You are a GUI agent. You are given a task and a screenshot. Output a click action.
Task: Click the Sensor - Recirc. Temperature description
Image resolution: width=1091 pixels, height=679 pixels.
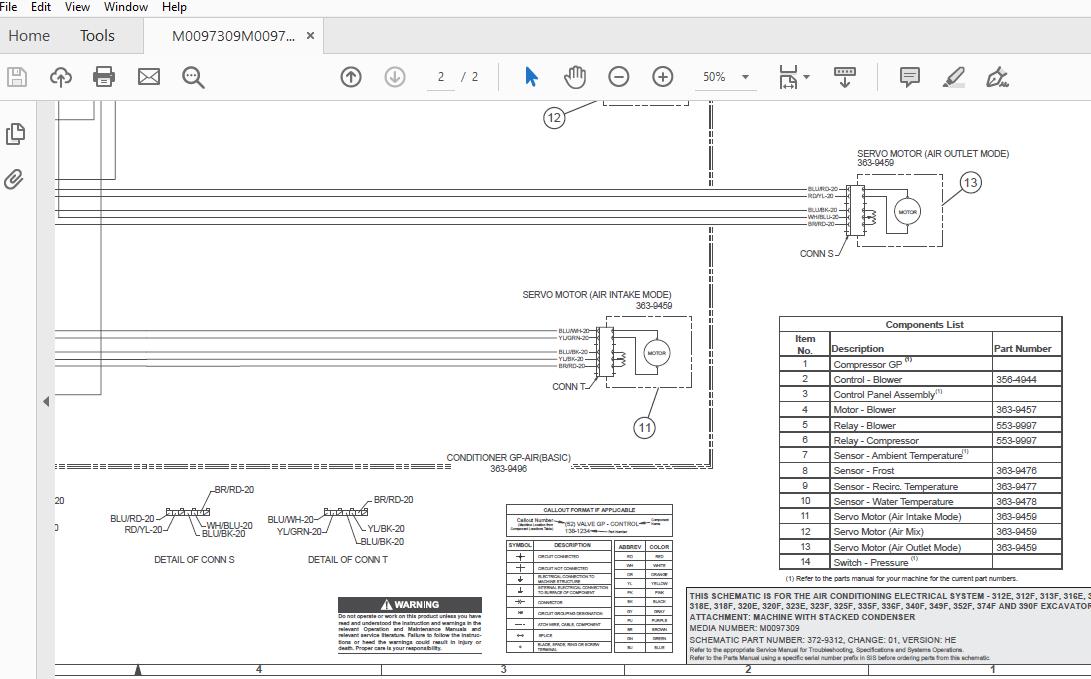[895, 486]
